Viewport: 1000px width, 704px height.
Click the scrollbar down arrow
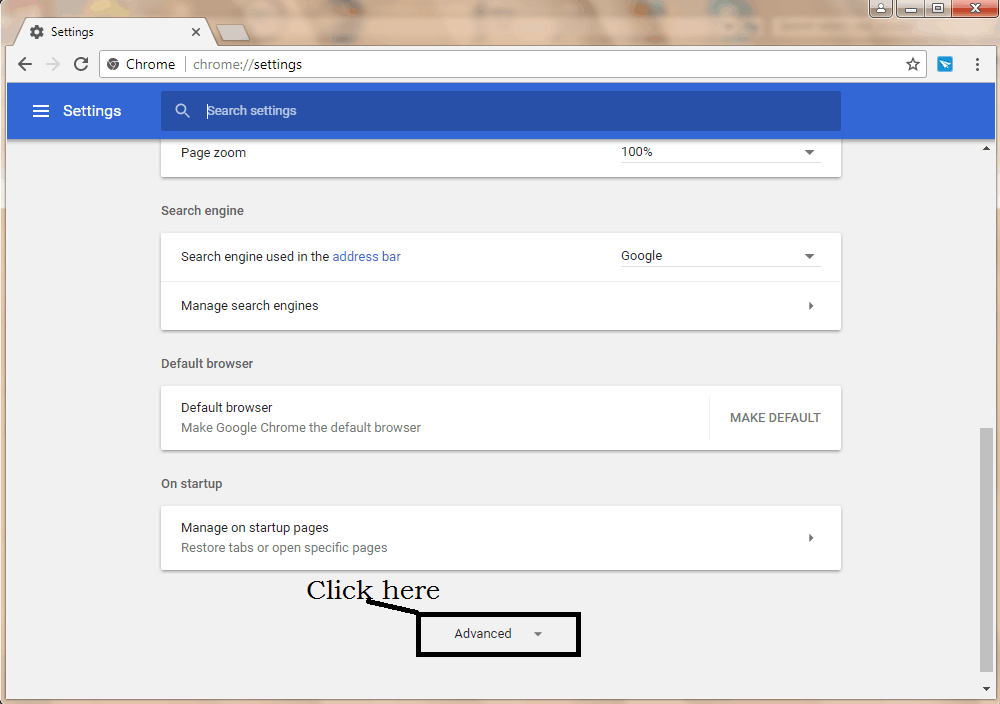[987, 689]
